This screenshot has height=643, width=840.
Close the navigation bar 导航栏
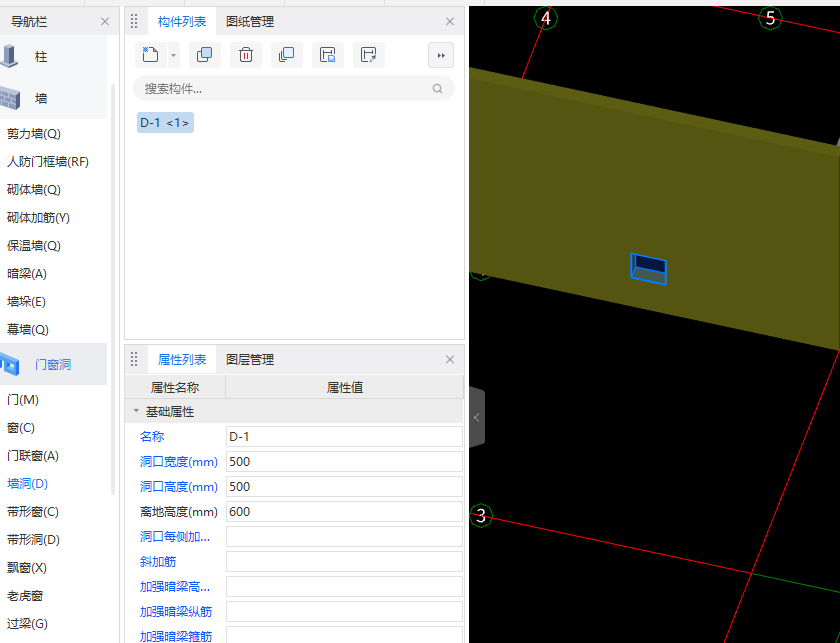click(105, 21)
